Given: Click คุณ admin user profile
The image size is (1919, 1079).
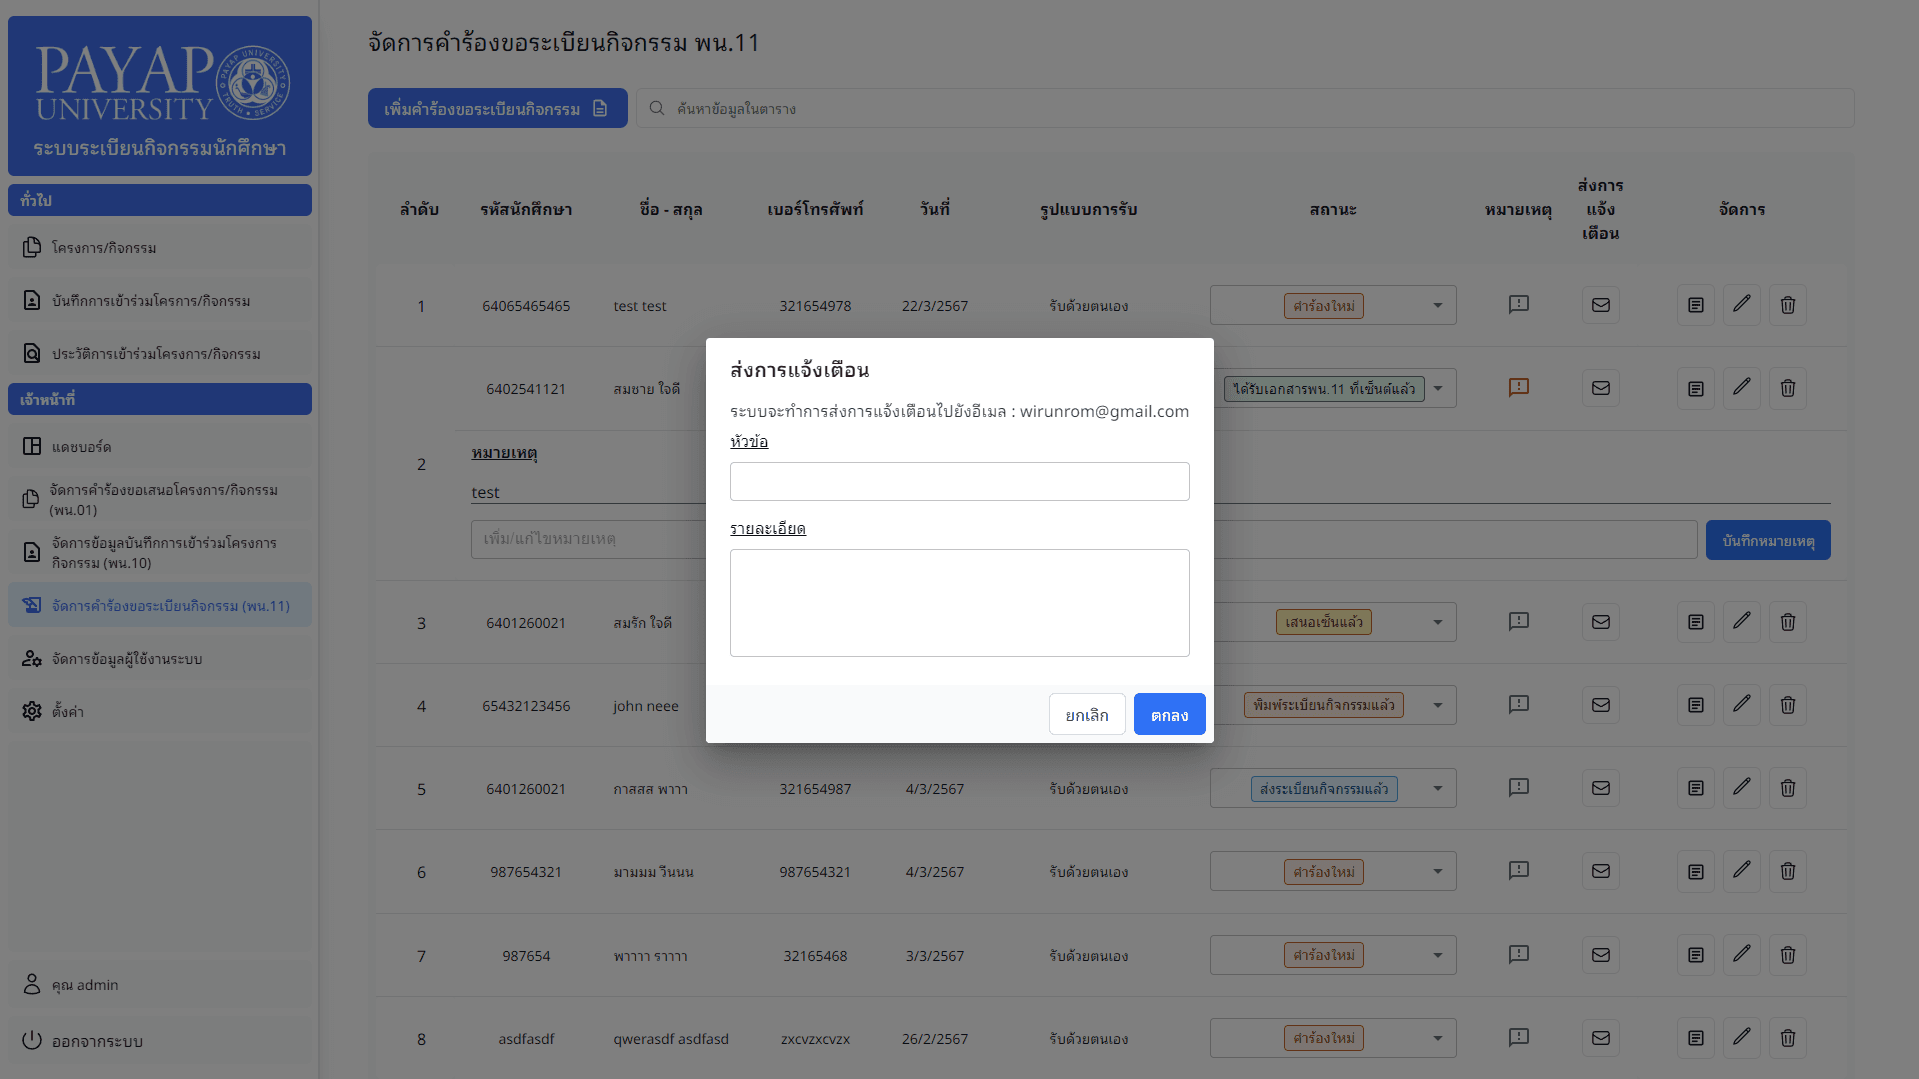Looking at the screenshot, I should [160, 984].
